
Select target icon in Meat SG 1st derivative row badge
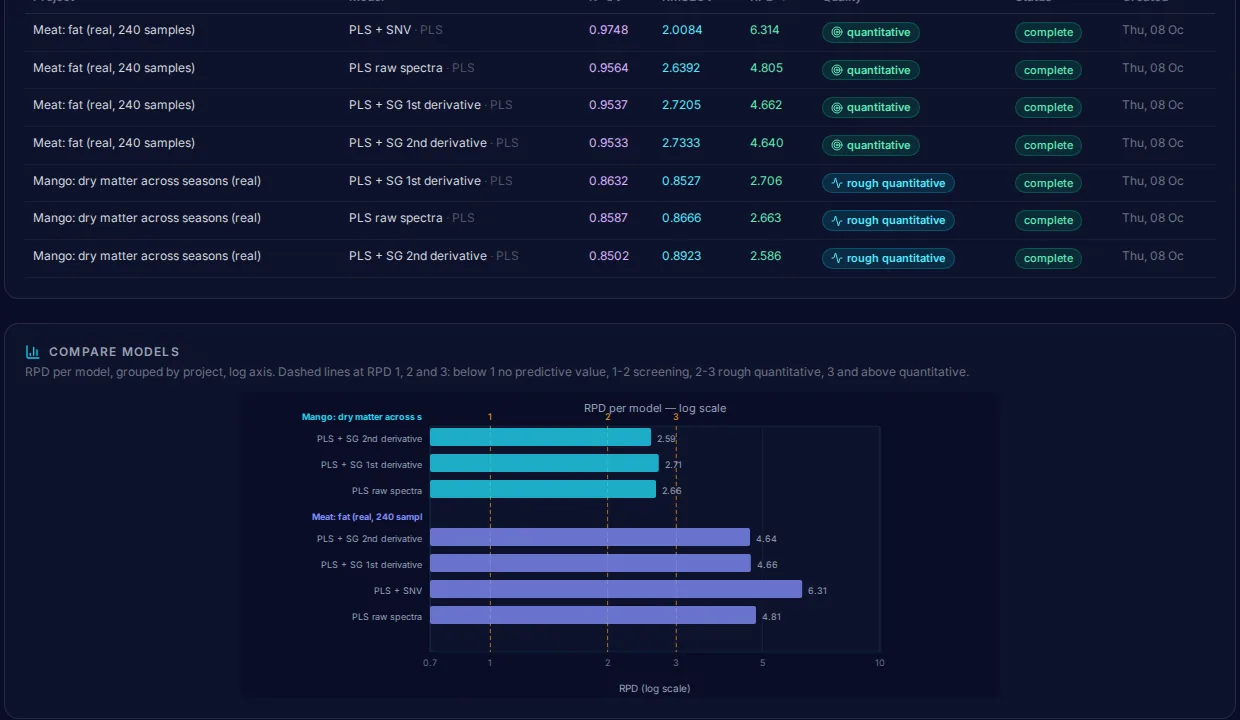837,107
